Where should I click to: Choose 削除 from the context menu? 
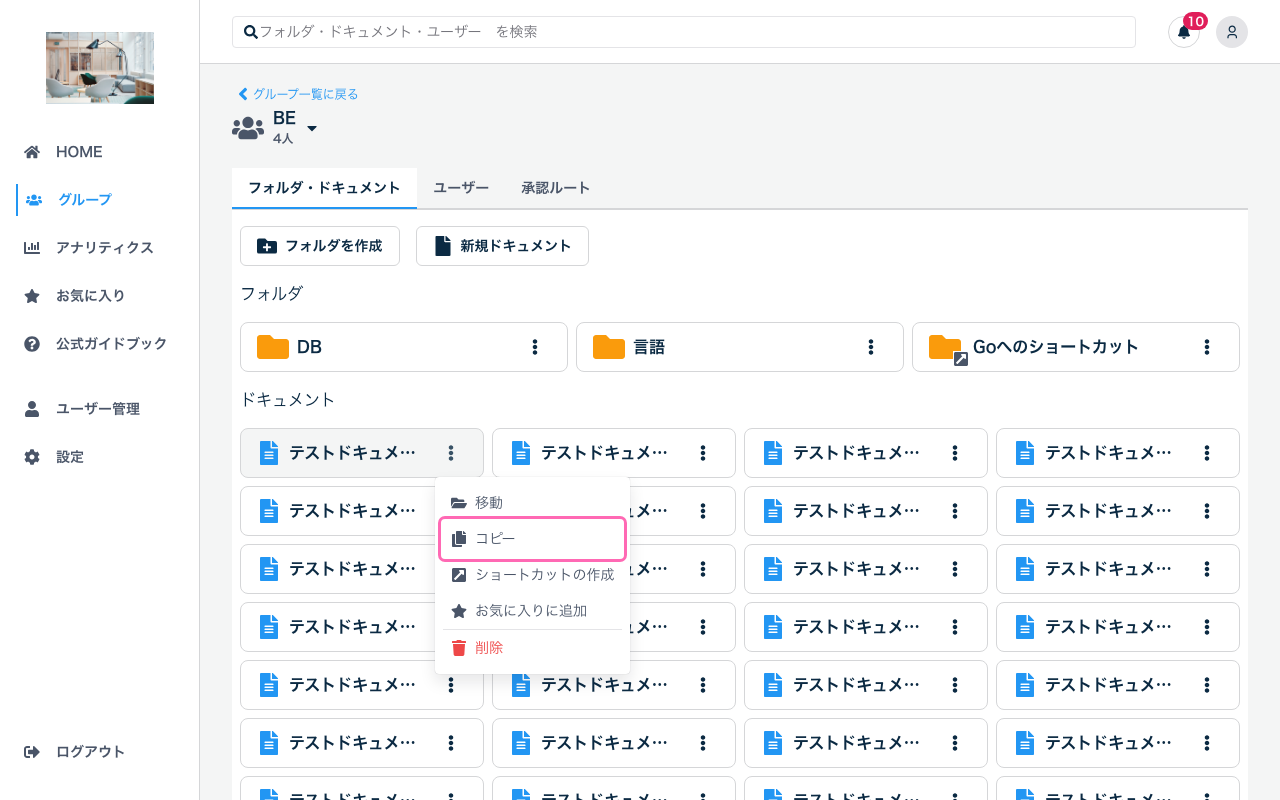point(487,647)
